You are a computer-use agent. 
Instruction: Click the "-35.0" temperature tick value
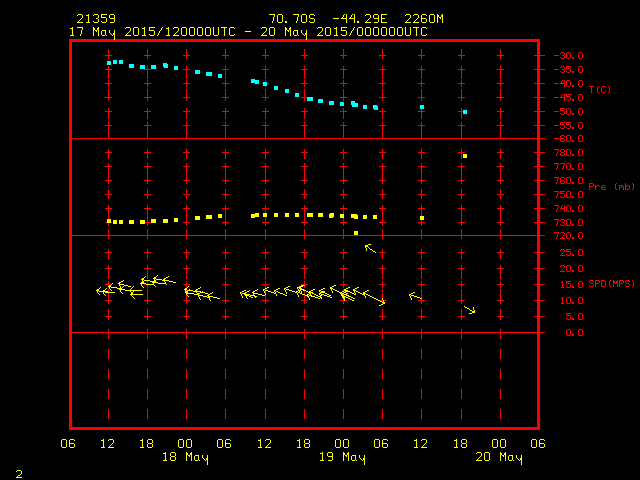tap(569, 70)
